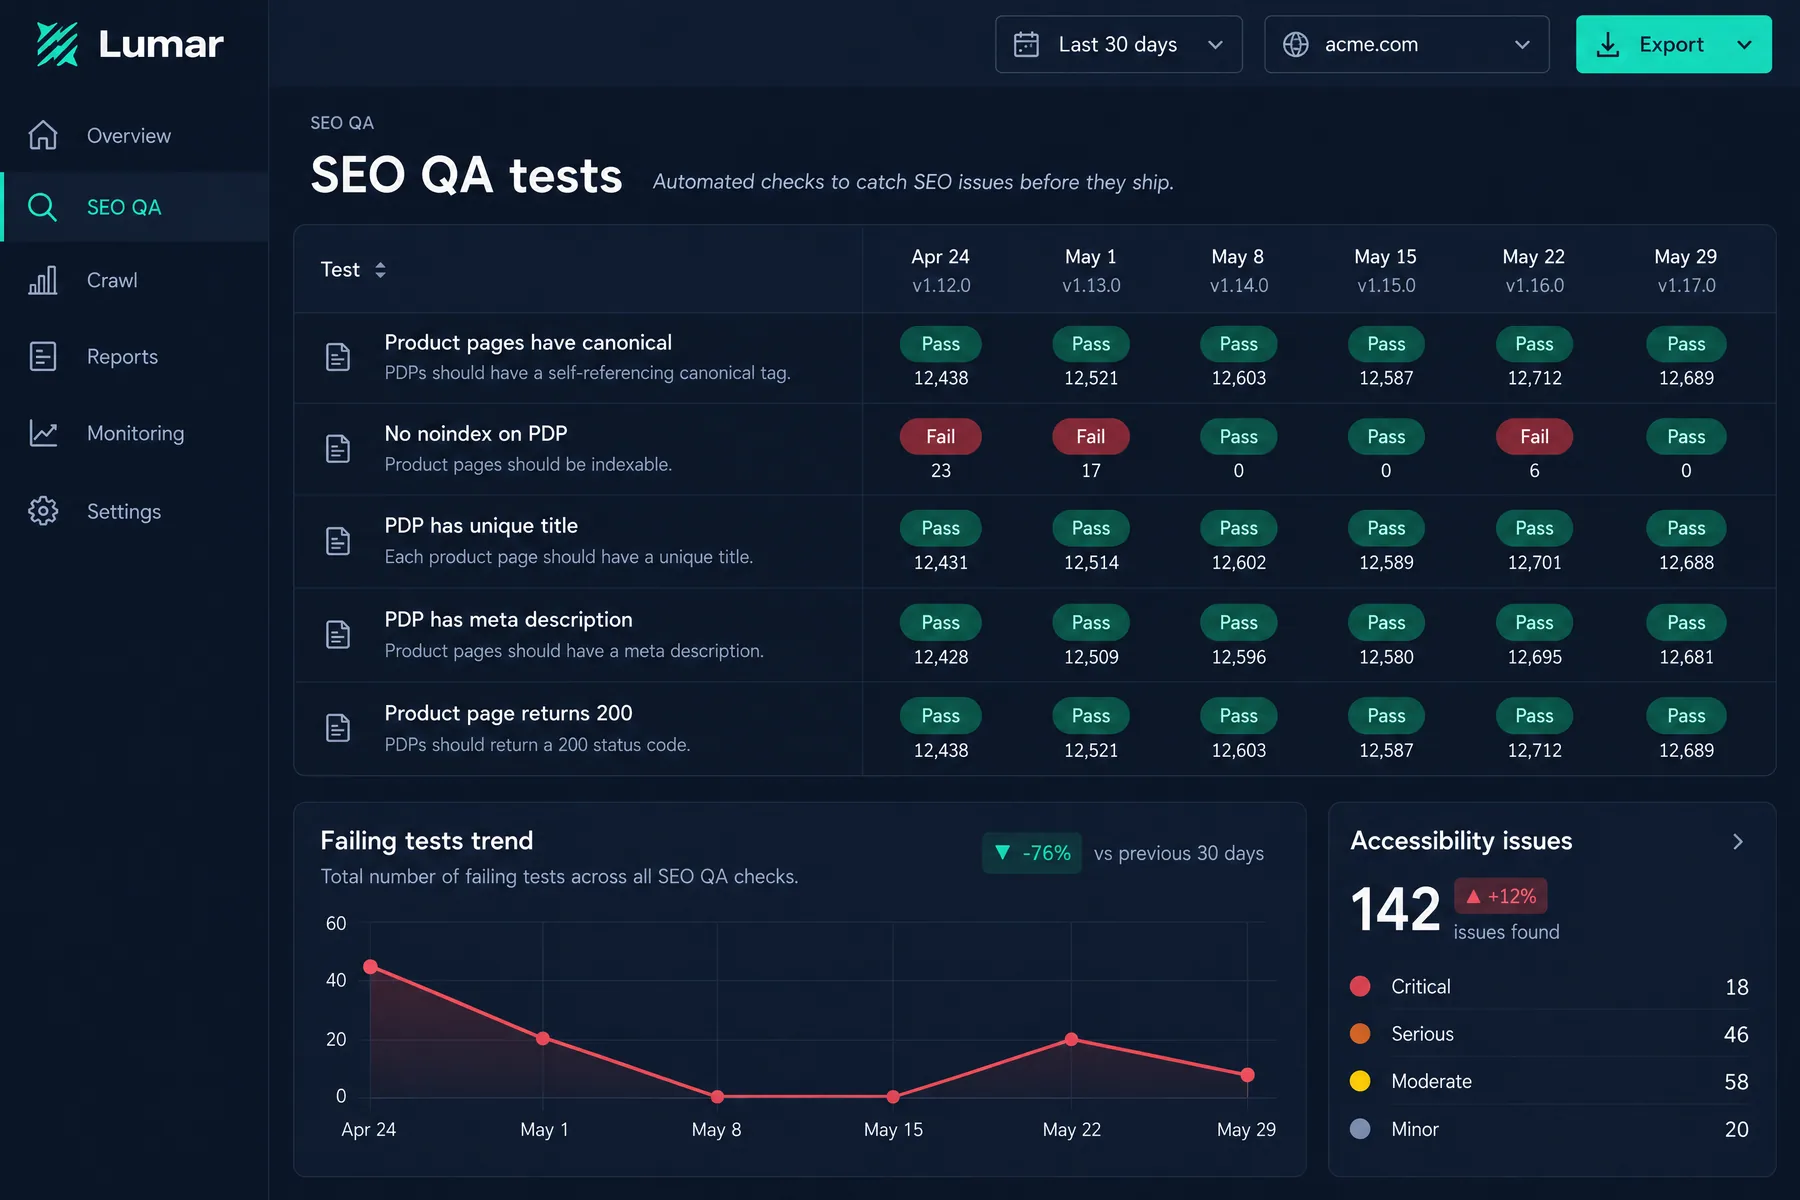The width and height of the screenshot is (1800, 1200).
Task: Click the Fail badge under May 22
Action: [1534, 436]
